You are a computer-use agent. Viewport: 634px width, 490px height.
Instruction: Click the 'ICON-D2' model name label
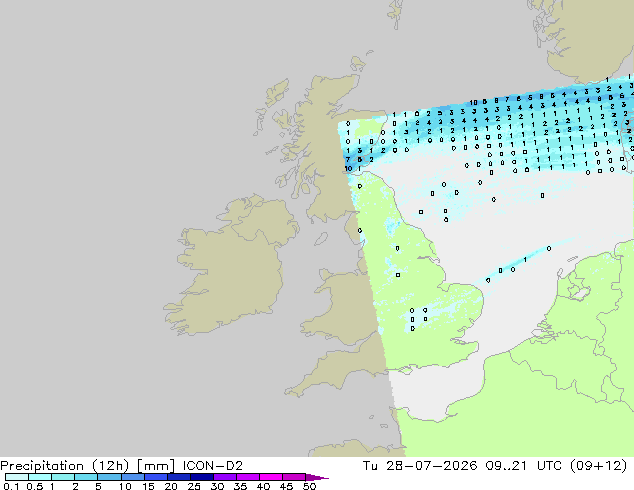point(213,466)
